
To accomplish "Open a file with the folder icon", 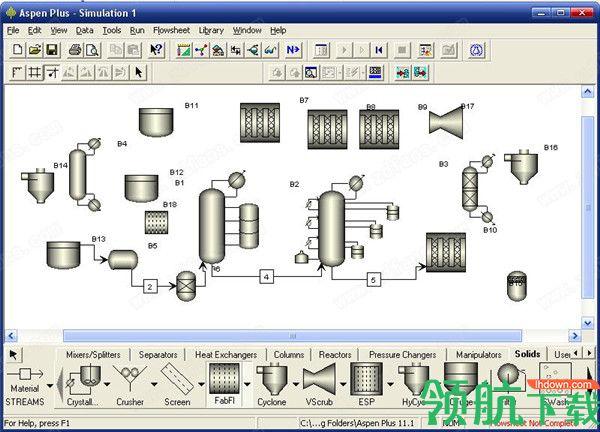I will coord(35,50).
